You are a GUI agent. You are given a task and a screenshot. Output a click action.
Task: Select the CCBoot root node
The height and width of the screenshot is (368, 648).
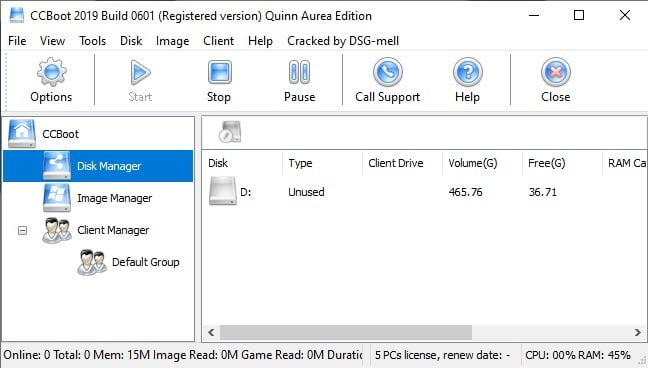tap(60, 134)
